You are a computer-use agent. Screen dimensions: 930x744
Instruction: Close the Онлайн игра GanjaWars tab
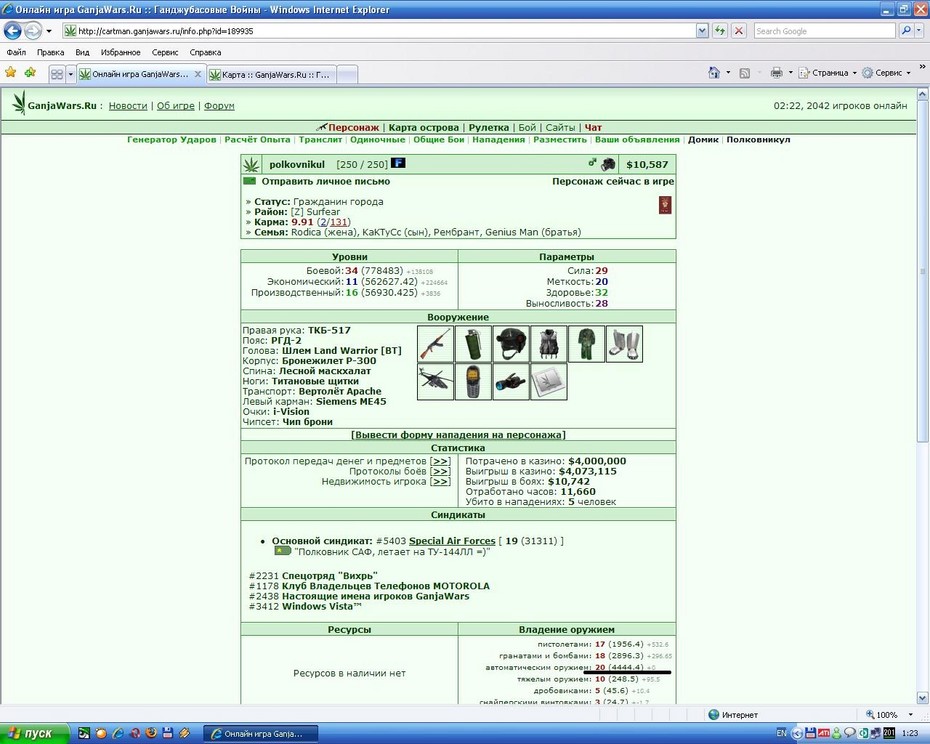pos(198,74)
